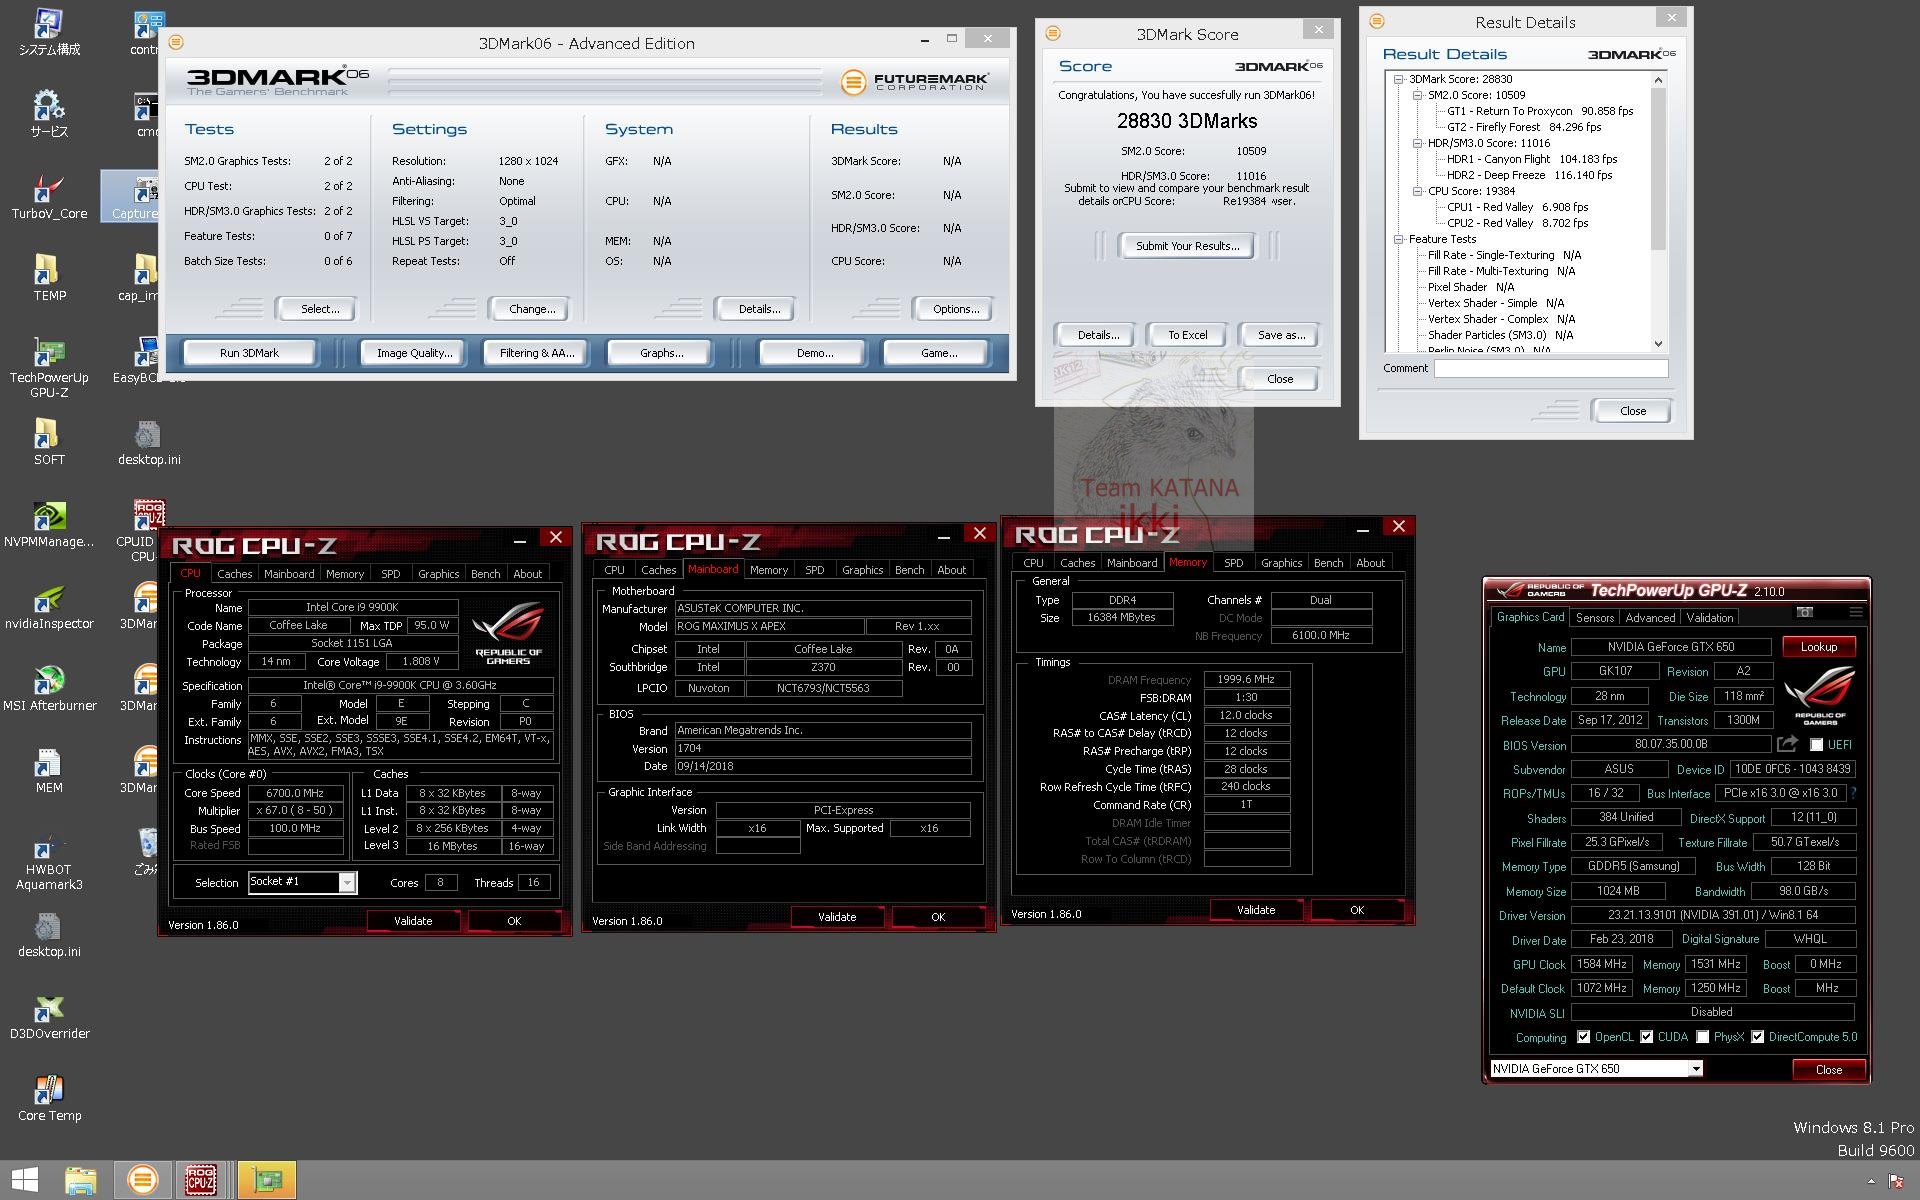Click the GPU-Z screenshot camera icon
Viewport: 1920px width, 1200px height.
click(1805, 612)
